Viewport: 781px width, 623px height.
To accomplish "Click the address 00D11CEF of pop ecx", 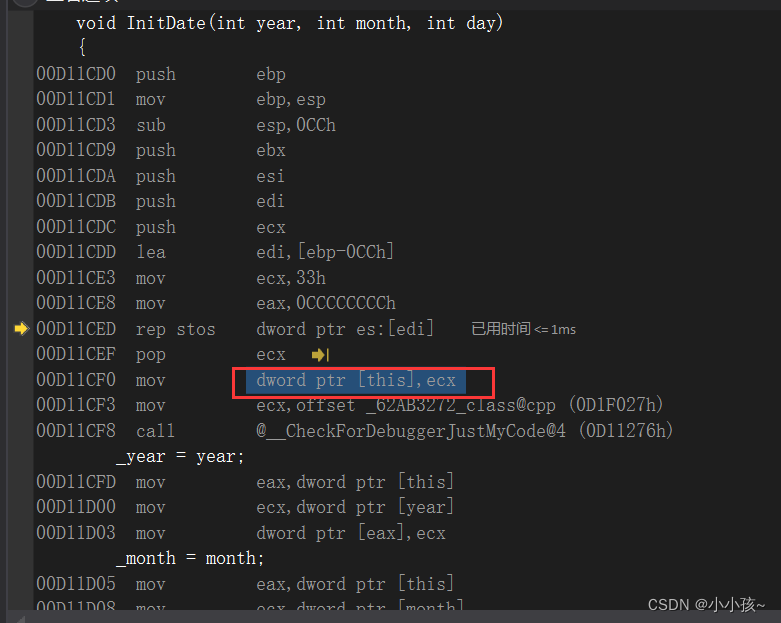I will pyautogui.click(x=76, y=354).
